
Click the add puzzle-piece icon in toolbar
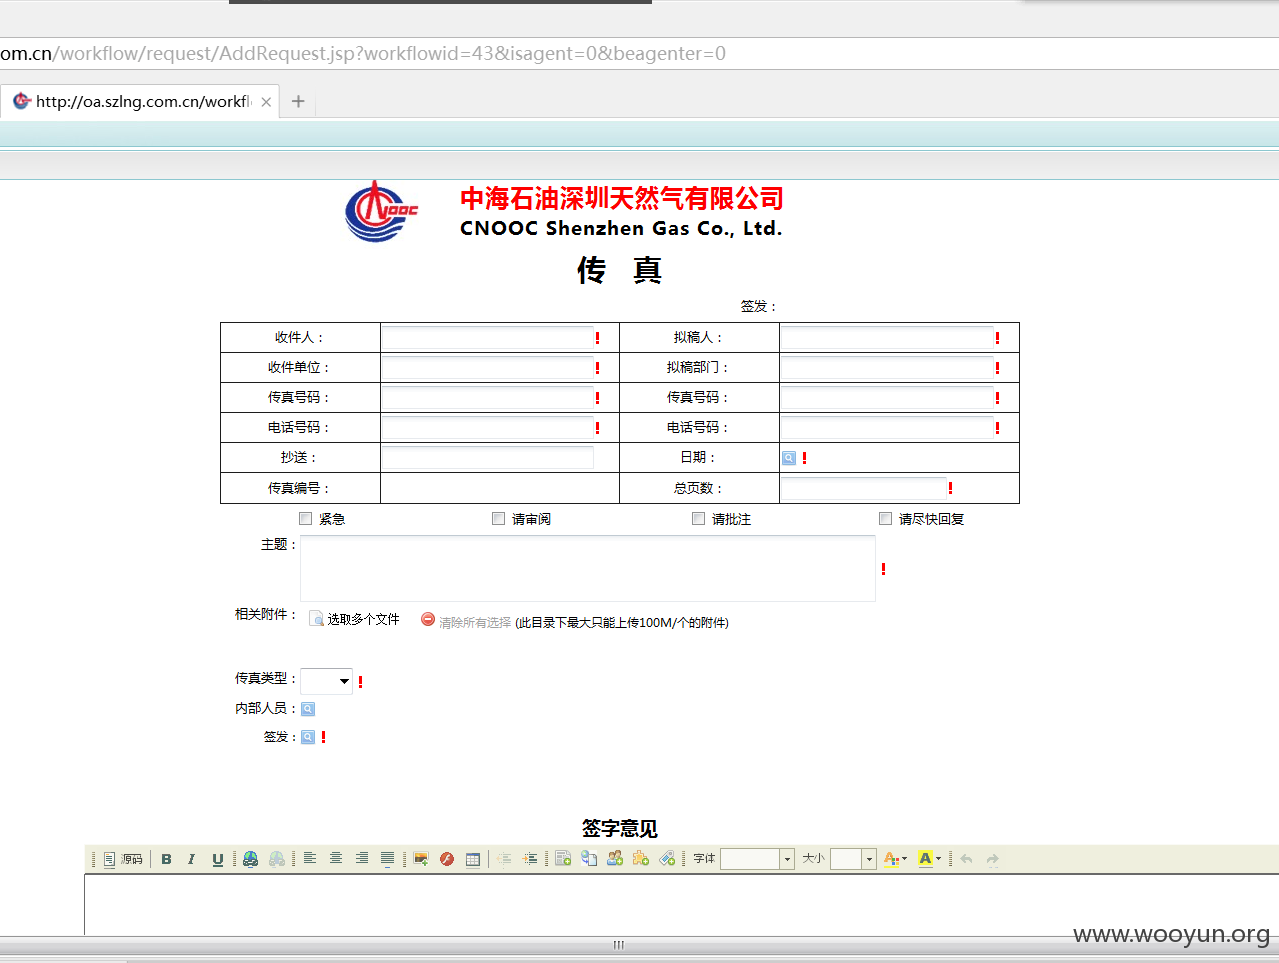point(641,859)
